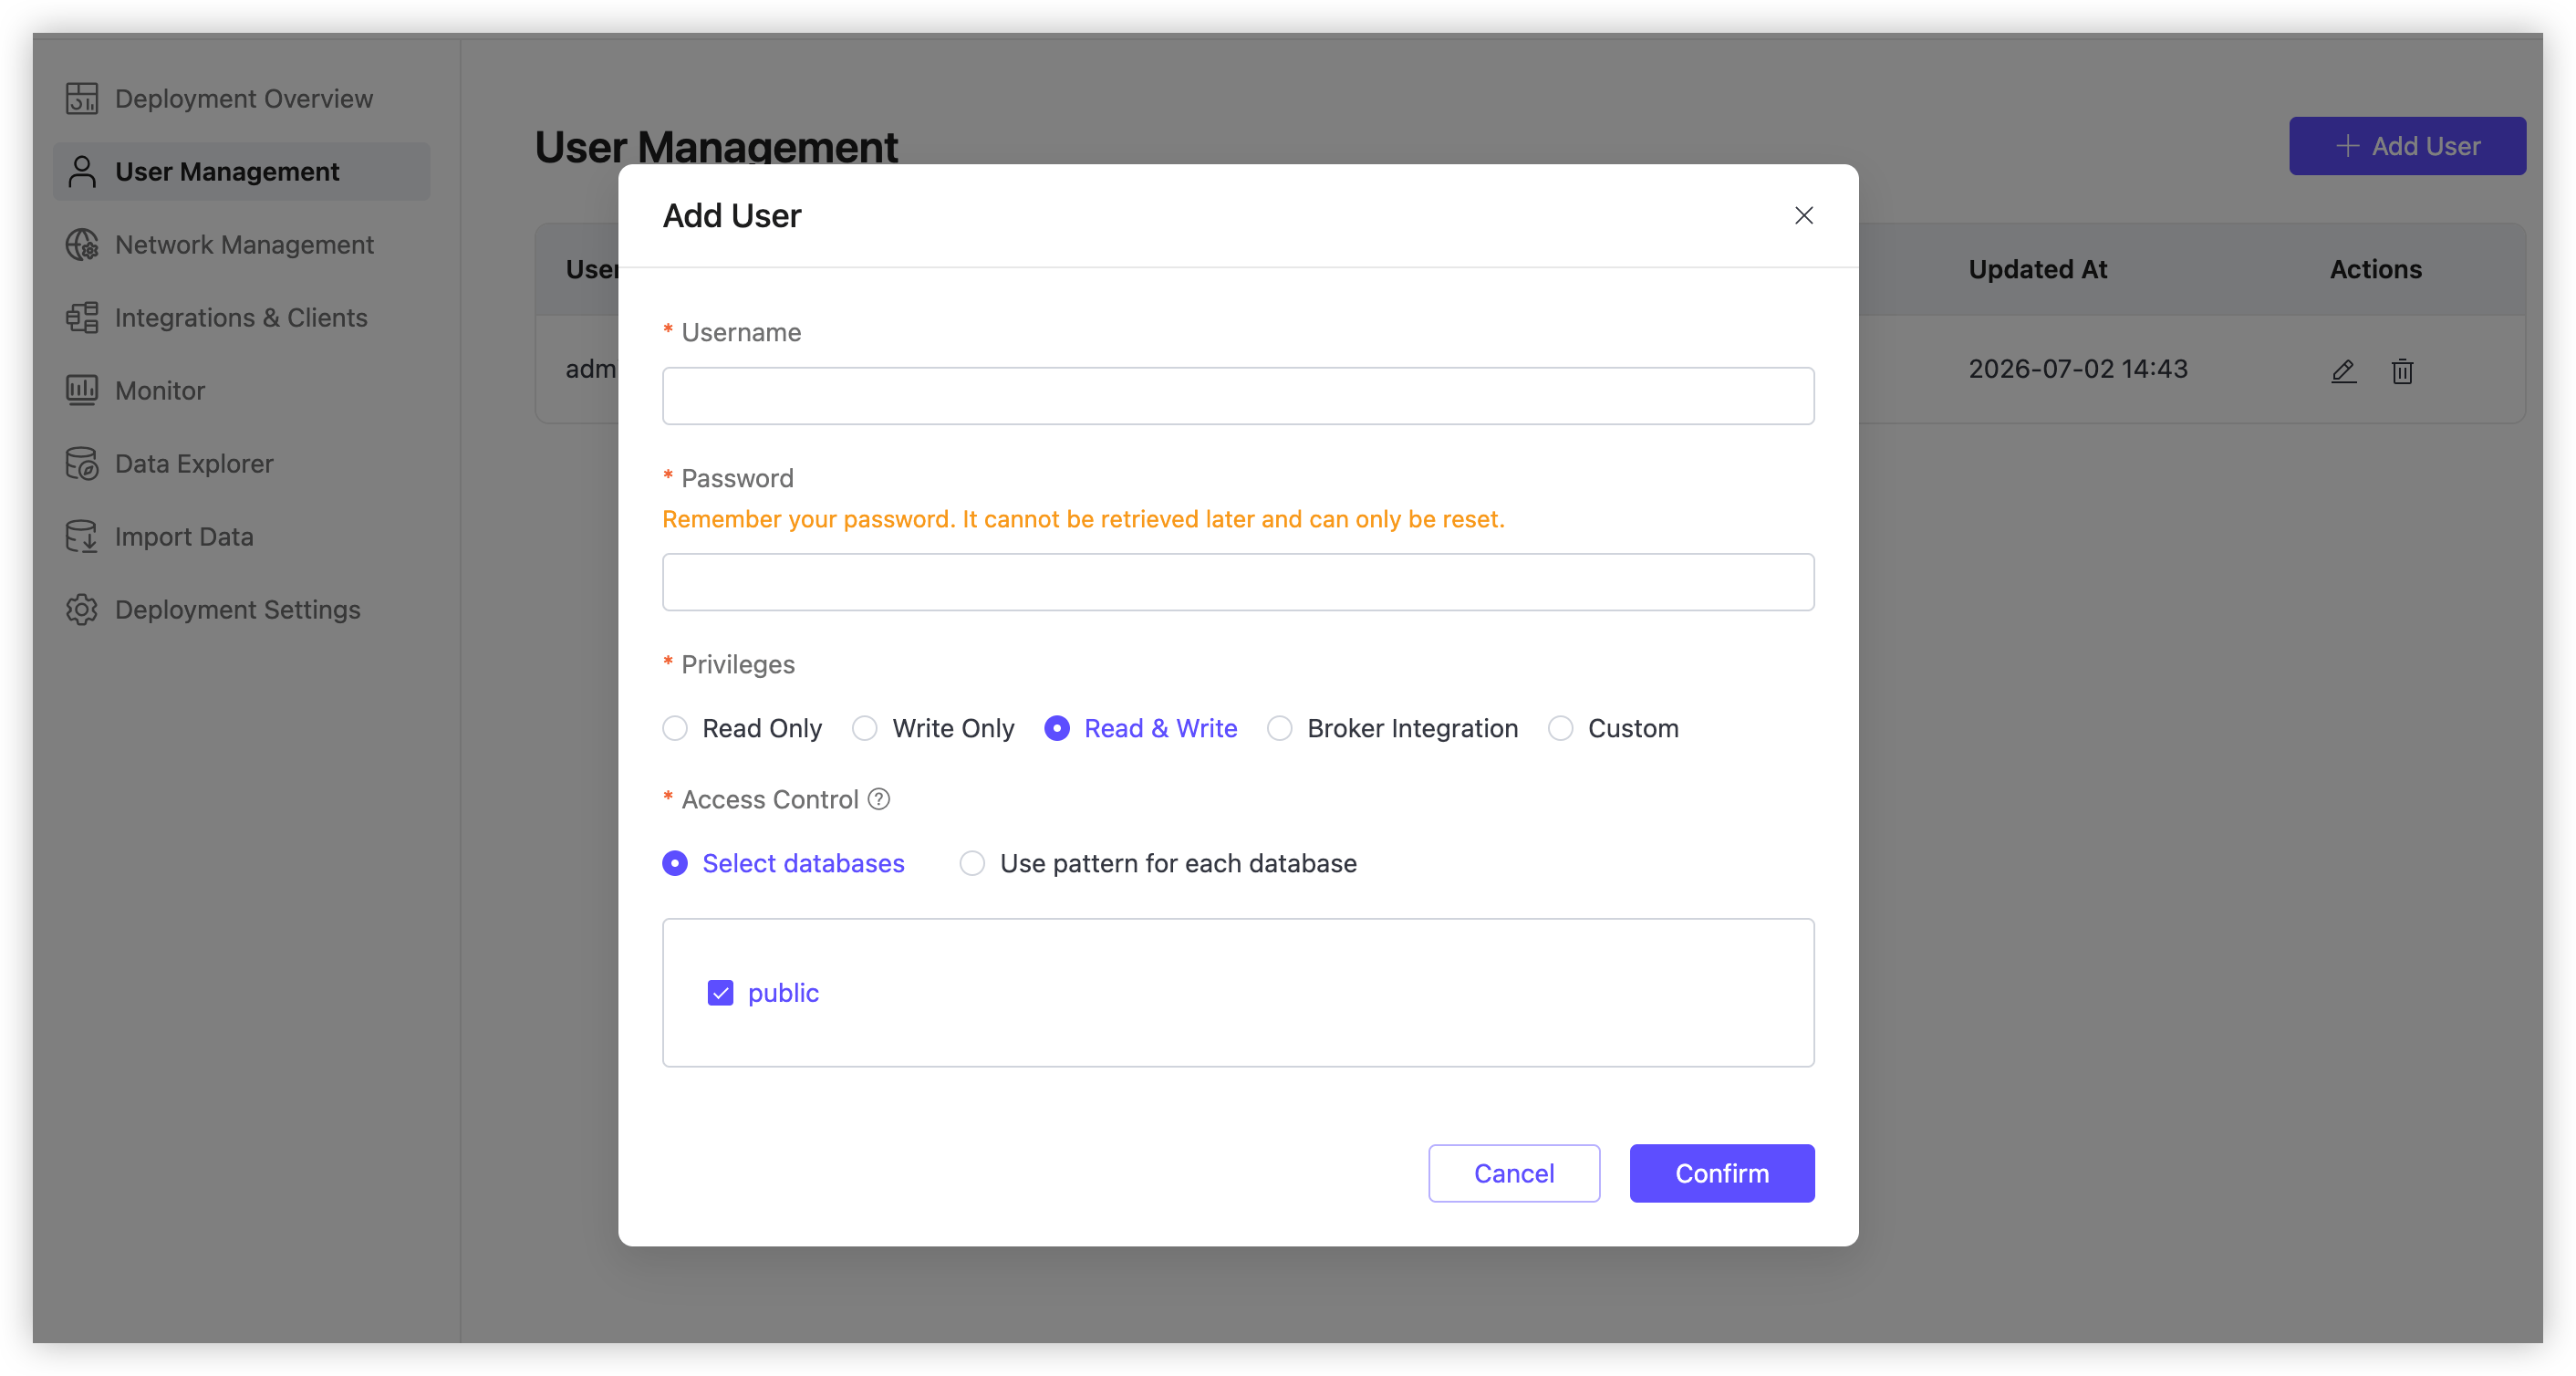Image resolution: width=2576 pixels, height=1376 pixels.
Task: Click the Integrations & Clients icon
Action: (x=81, y=317)
